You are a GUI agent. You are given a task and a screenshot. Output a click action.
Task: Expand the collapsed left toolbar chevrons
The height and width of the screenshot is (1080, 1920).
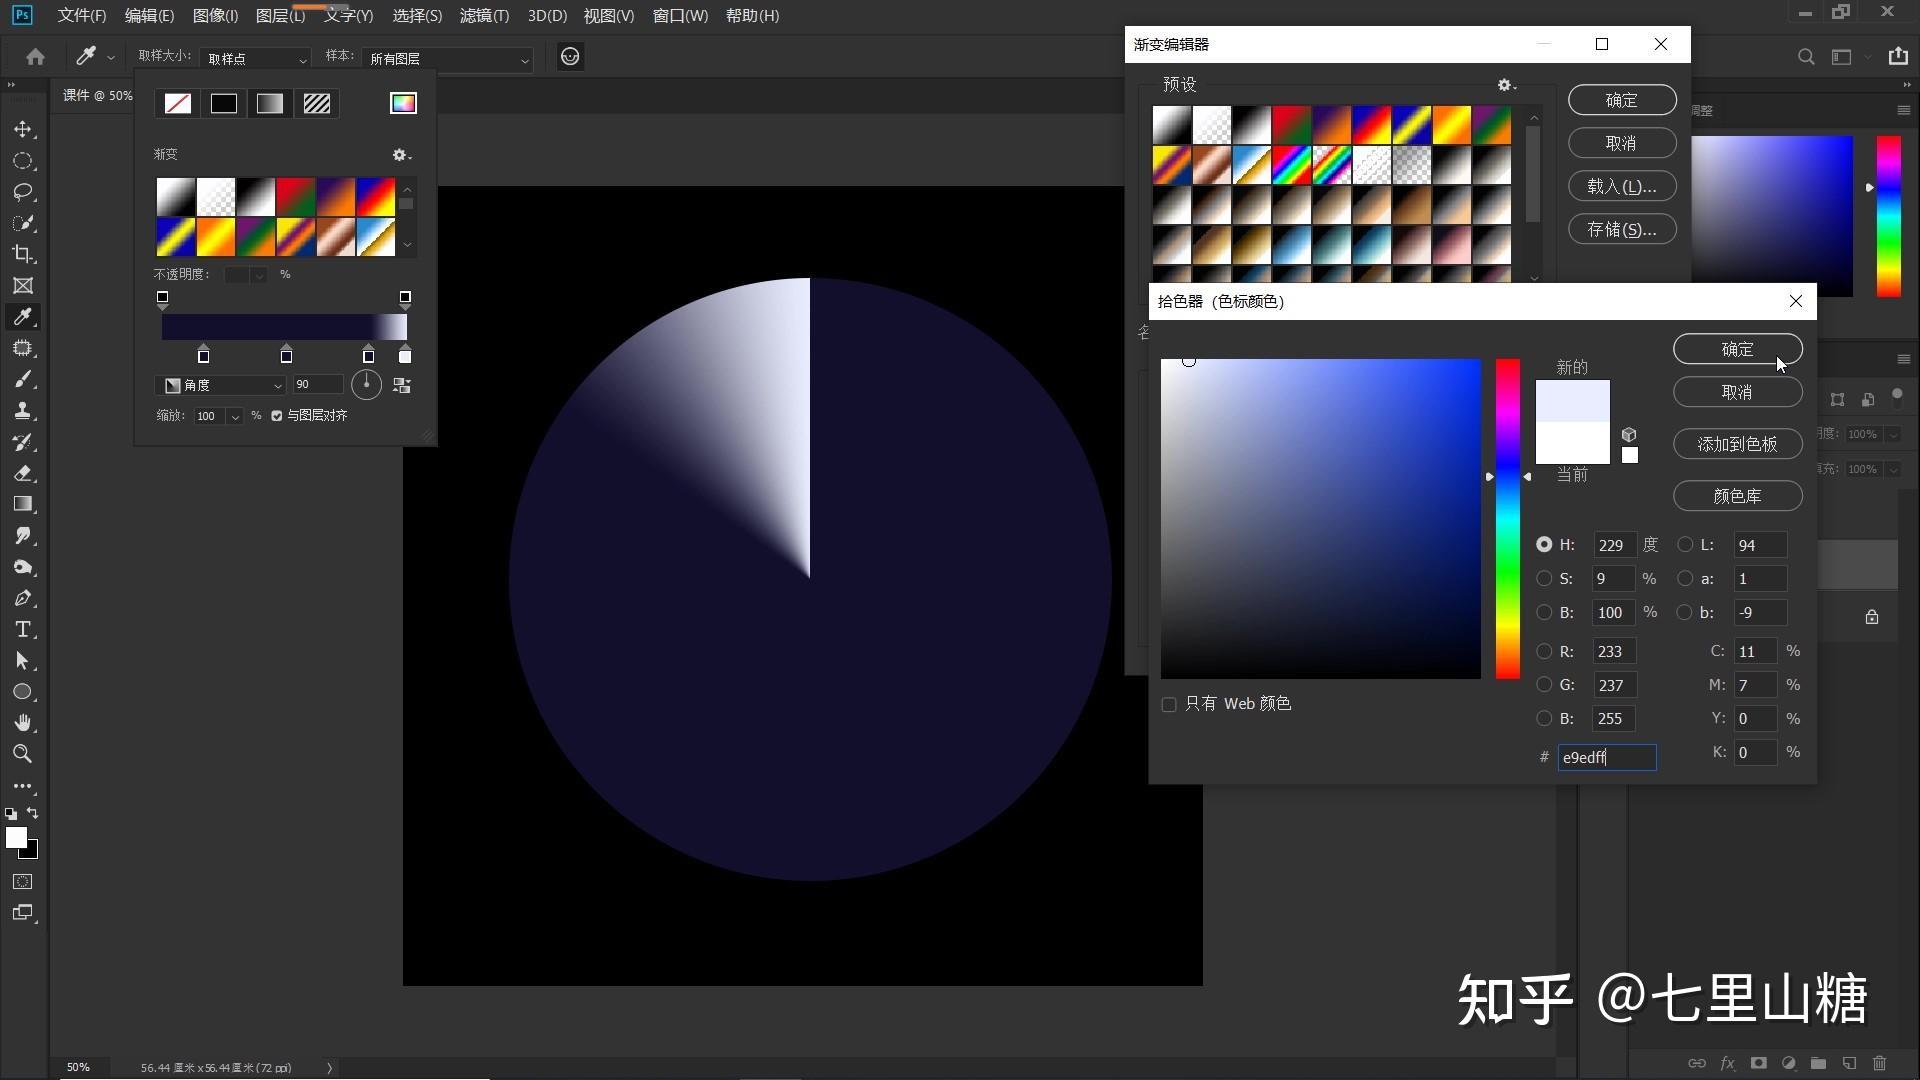pyautogui.click(x=11, y=85)
